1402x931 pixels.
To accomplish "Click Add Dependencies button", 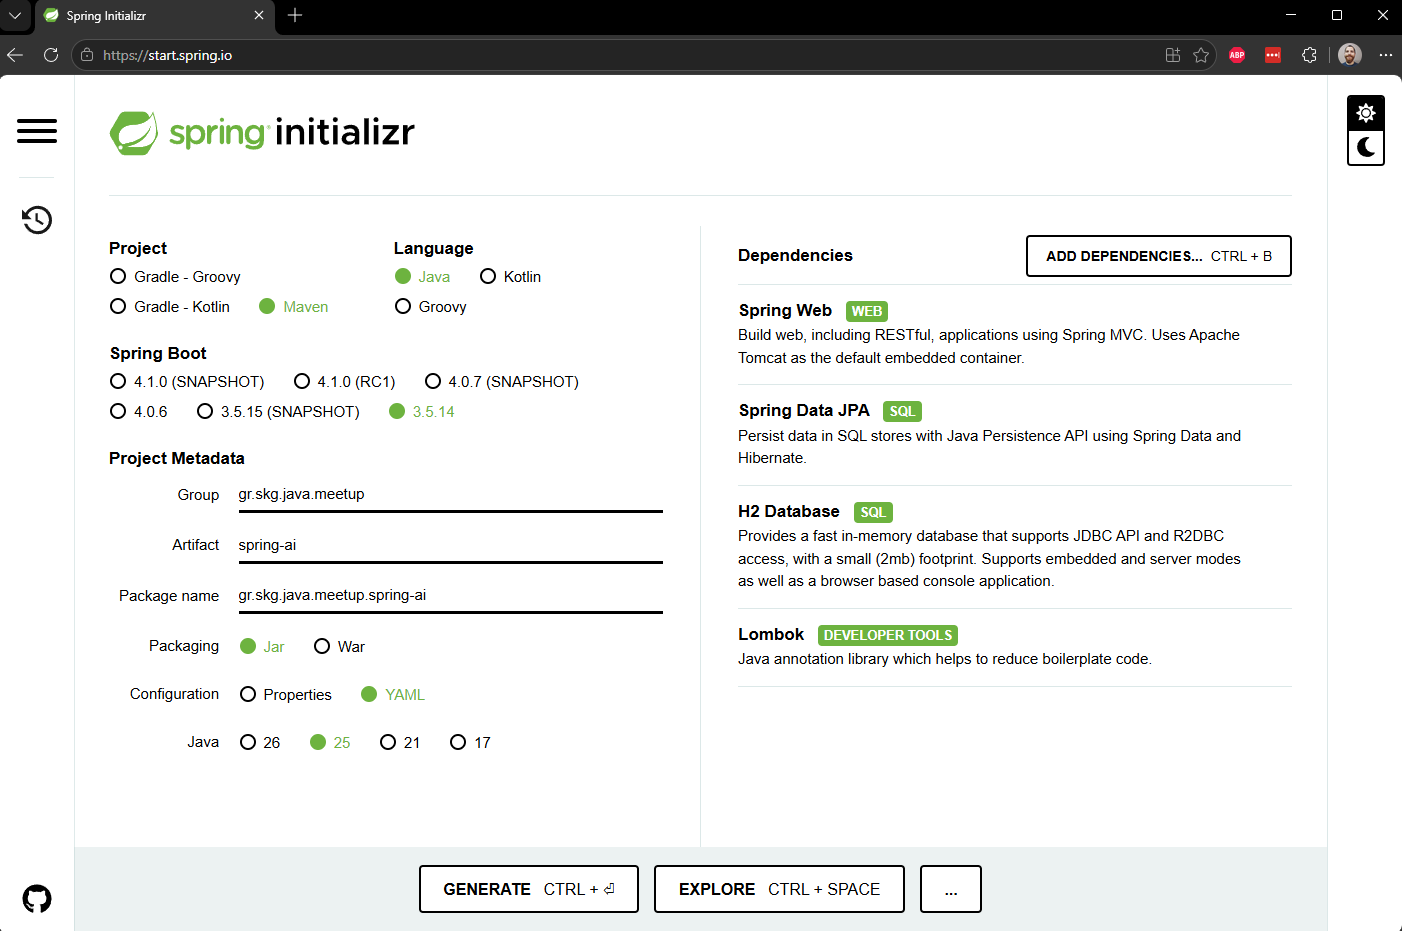I will point(1159,256).
